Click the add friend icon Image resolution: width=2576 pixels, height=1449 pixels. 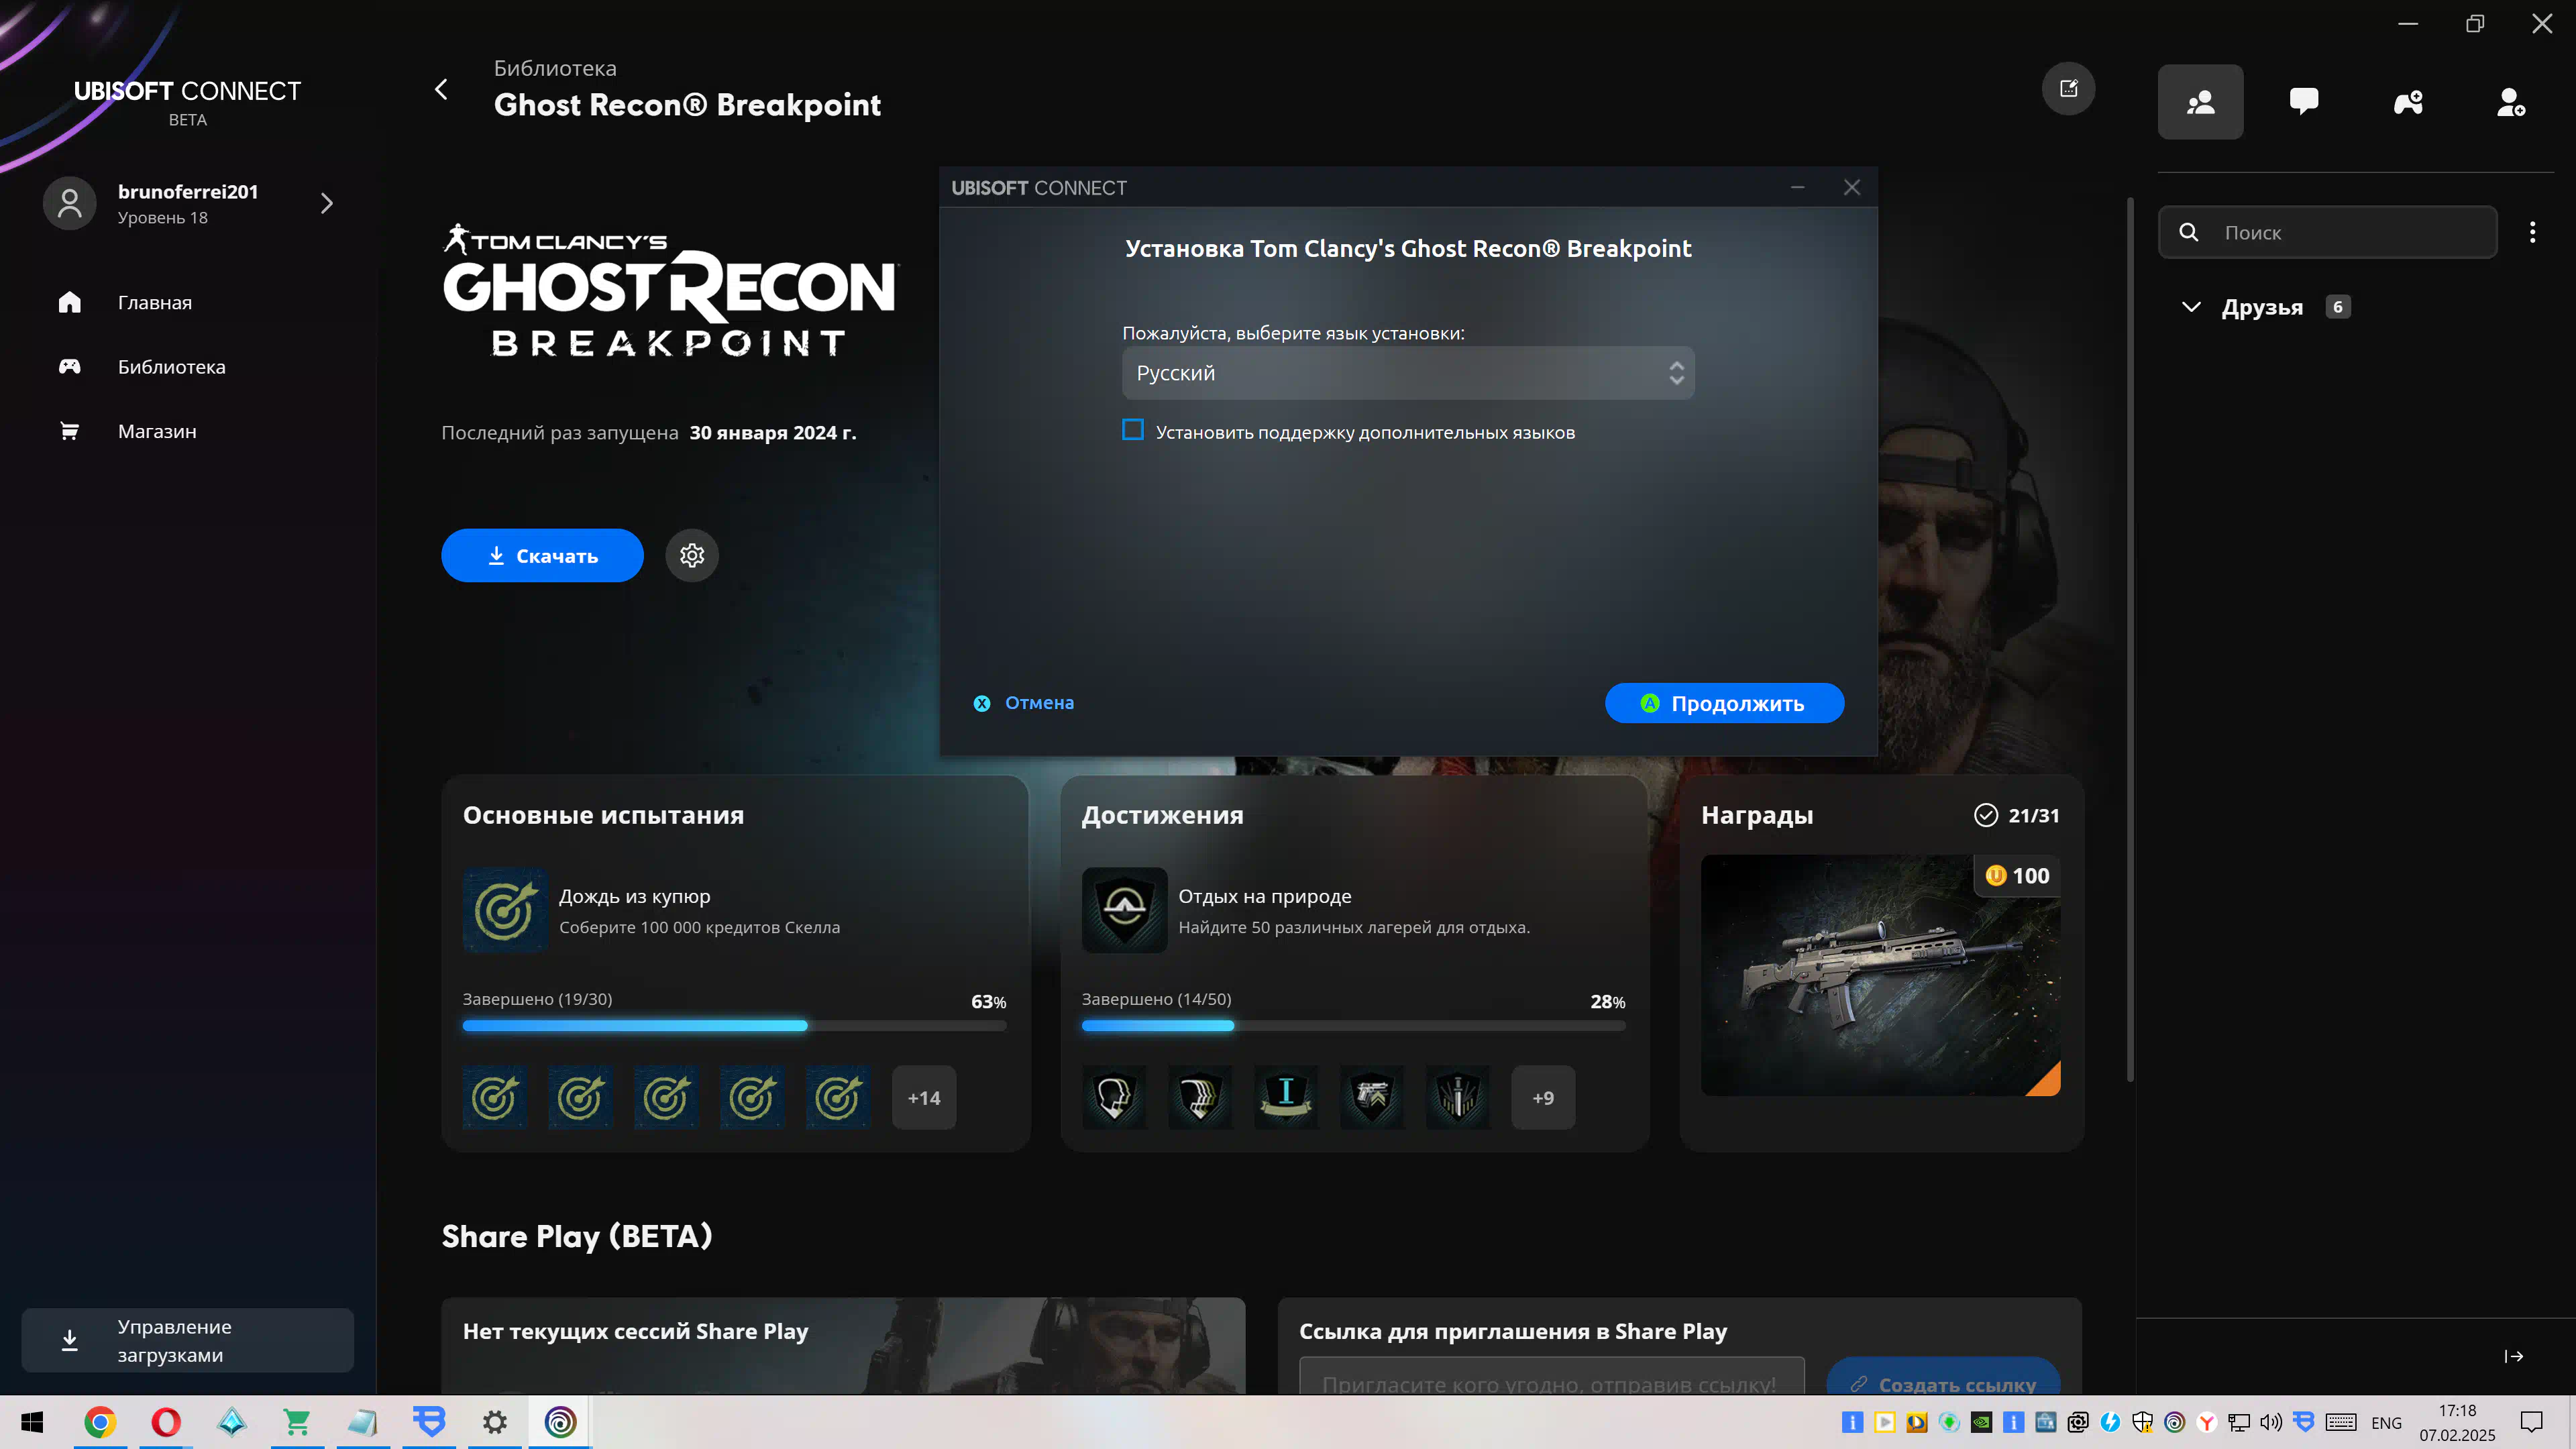(2511, 102)
